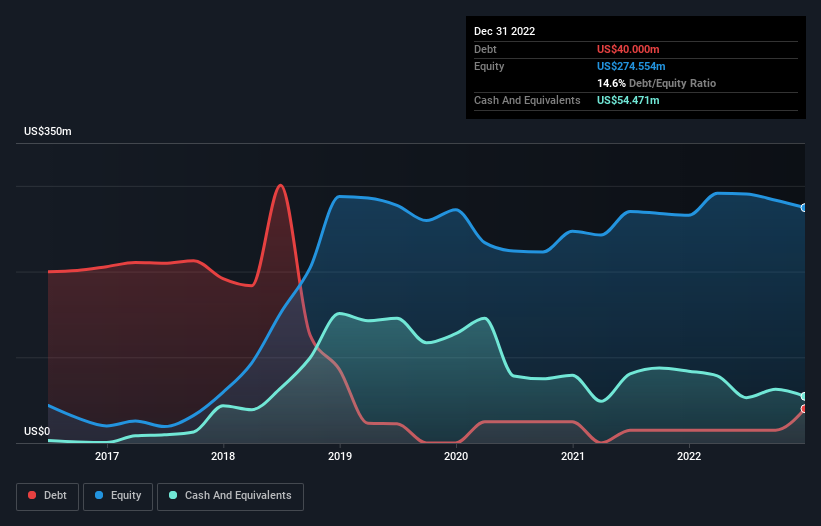Click the Equity label in the tooltip
The height and width of the screenshot is (526, 821).
click(x=489, y=66)
